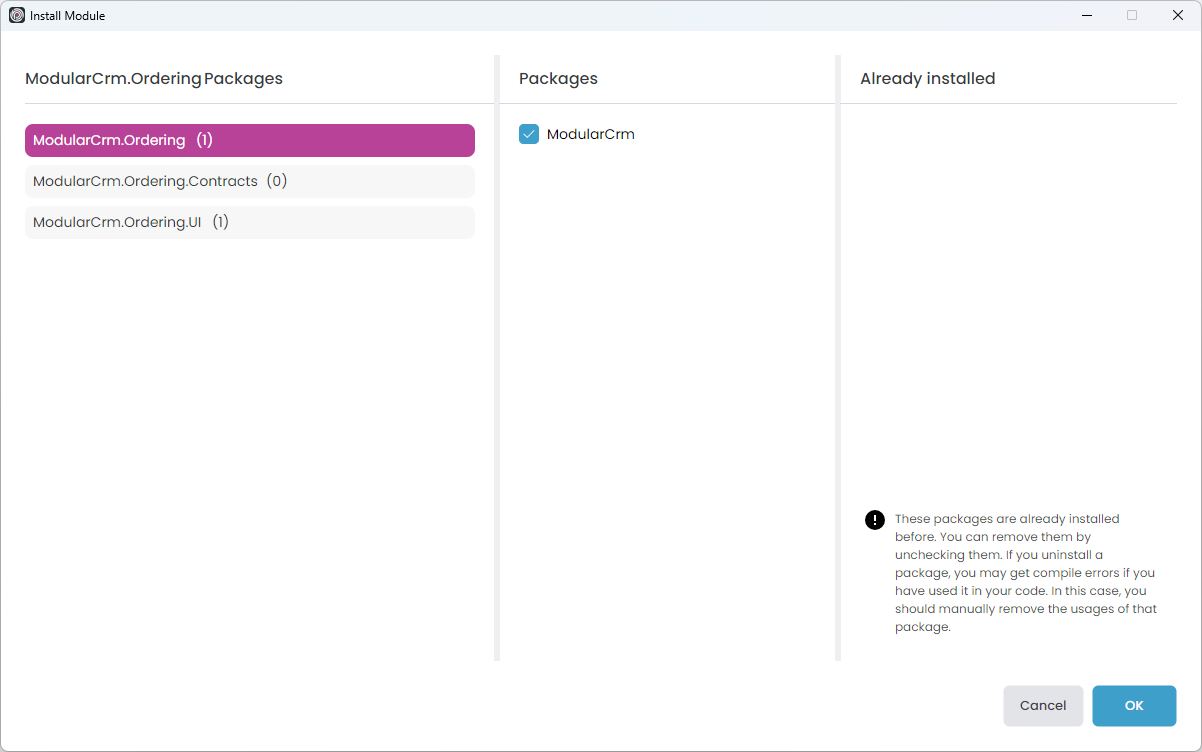The width and height of the screenshot is (1202, 752).
Task: Dismiss the dialog using Cancel
Action: pyautogui.click(x=1043, y=705)
